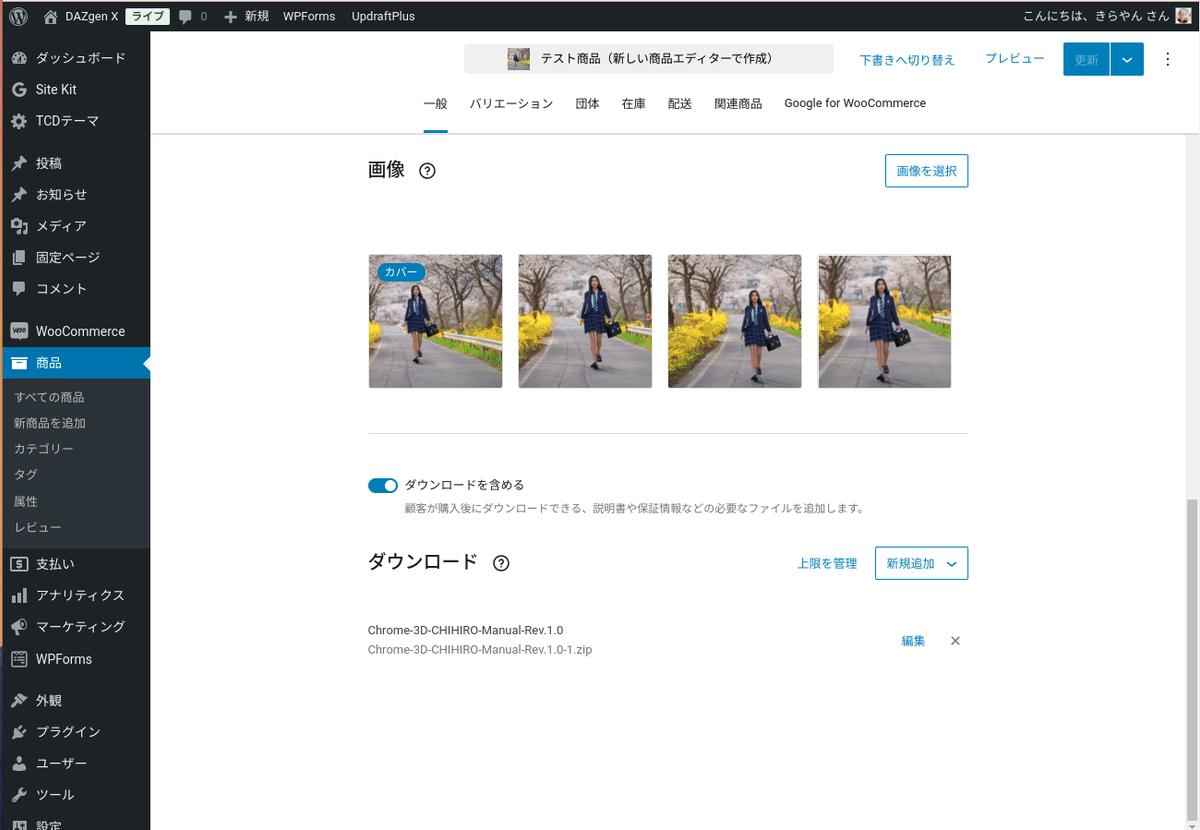Click the ツール wrench icon
Viewport: 1200px width, 830px height.
tap(19, 795)
